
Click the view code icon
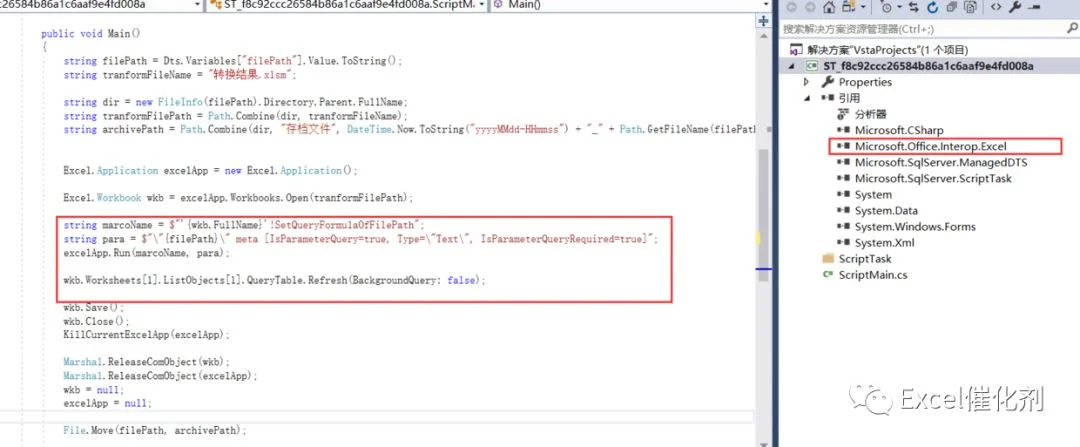(996, 8)
